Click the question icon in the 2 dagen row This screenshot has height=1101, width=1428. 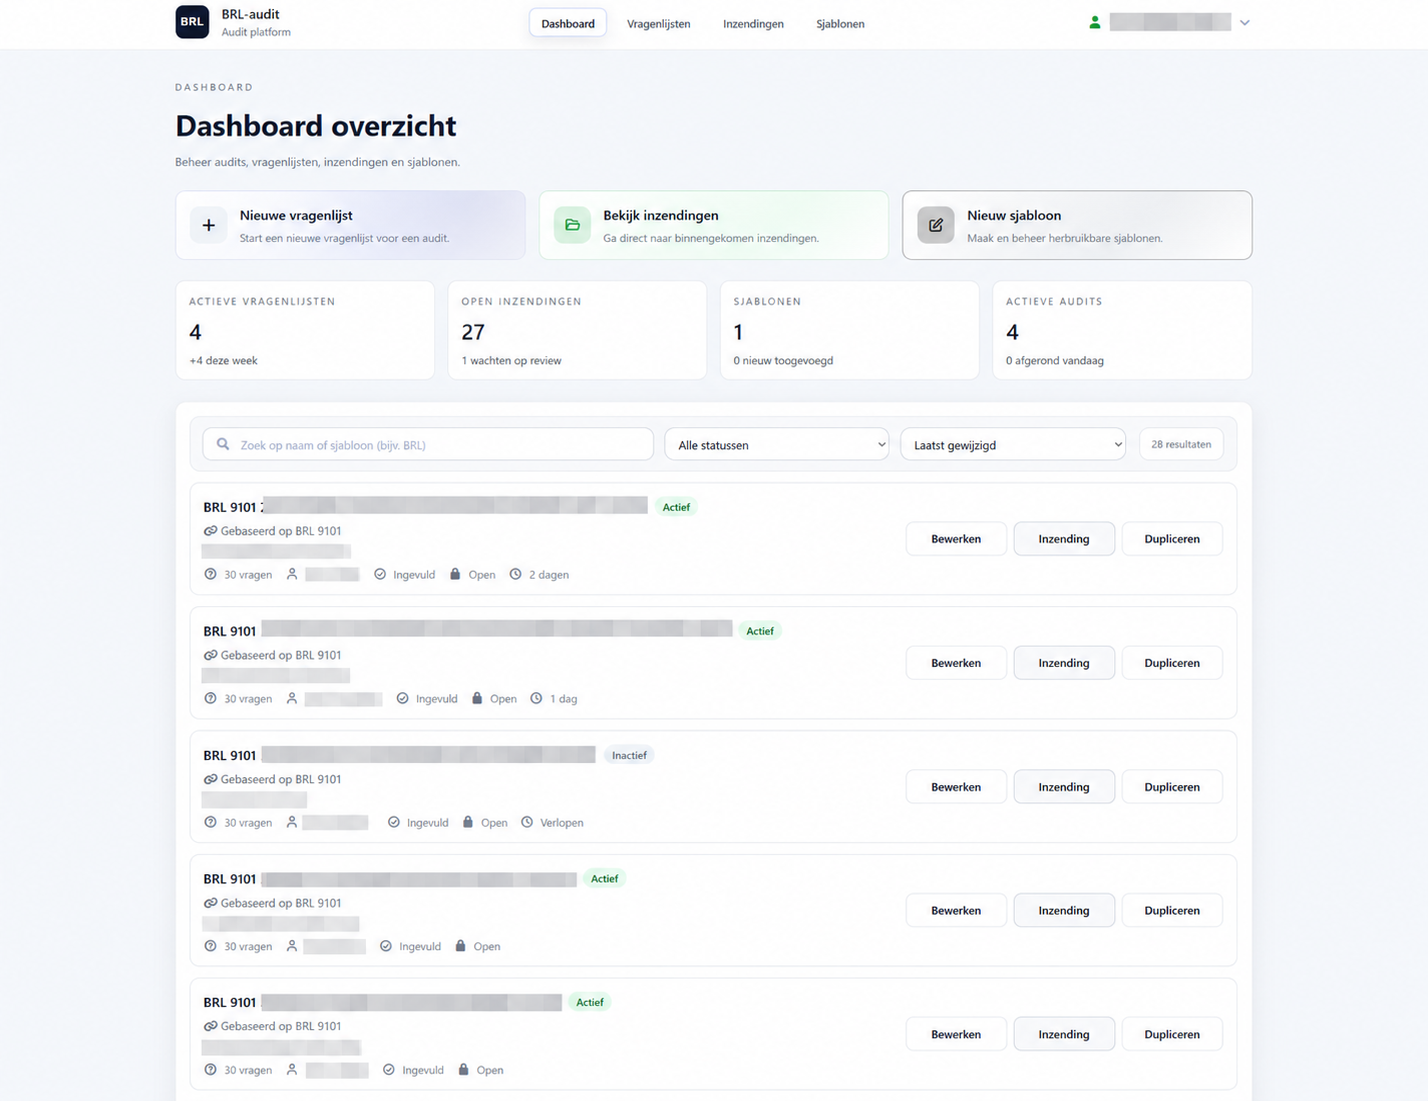[x=210, y=574]
